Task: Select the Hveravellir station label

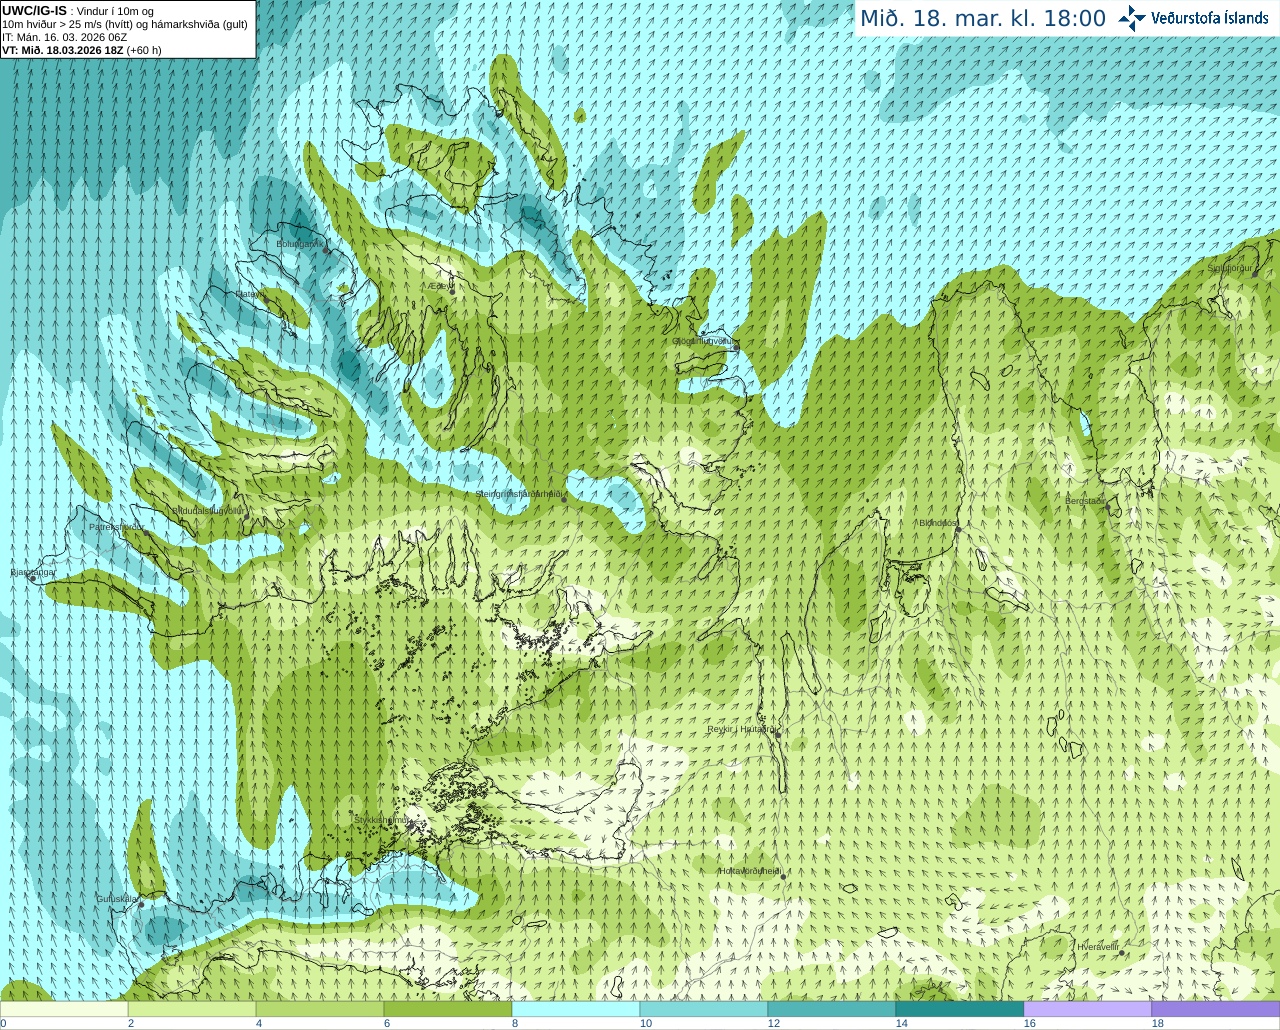Action: click(1098, 946)
